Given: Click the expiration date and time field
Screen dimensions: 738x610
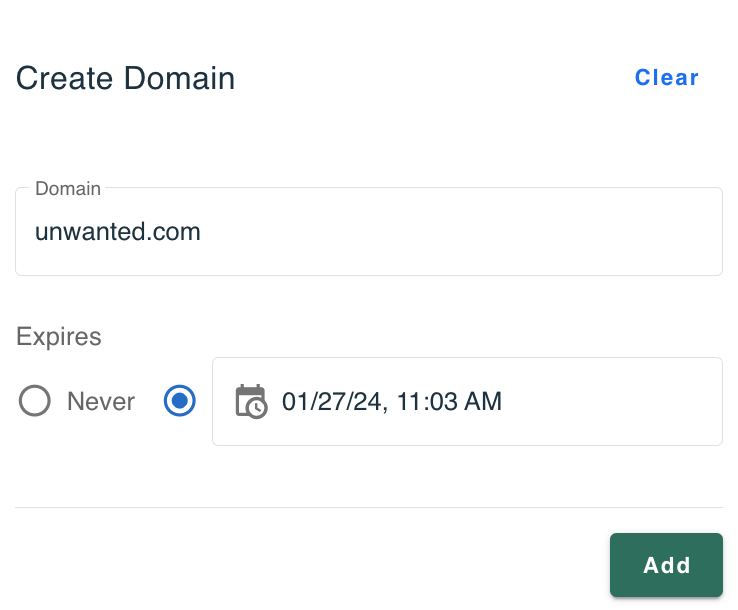Looking at the screenshot, I should 467,401.
